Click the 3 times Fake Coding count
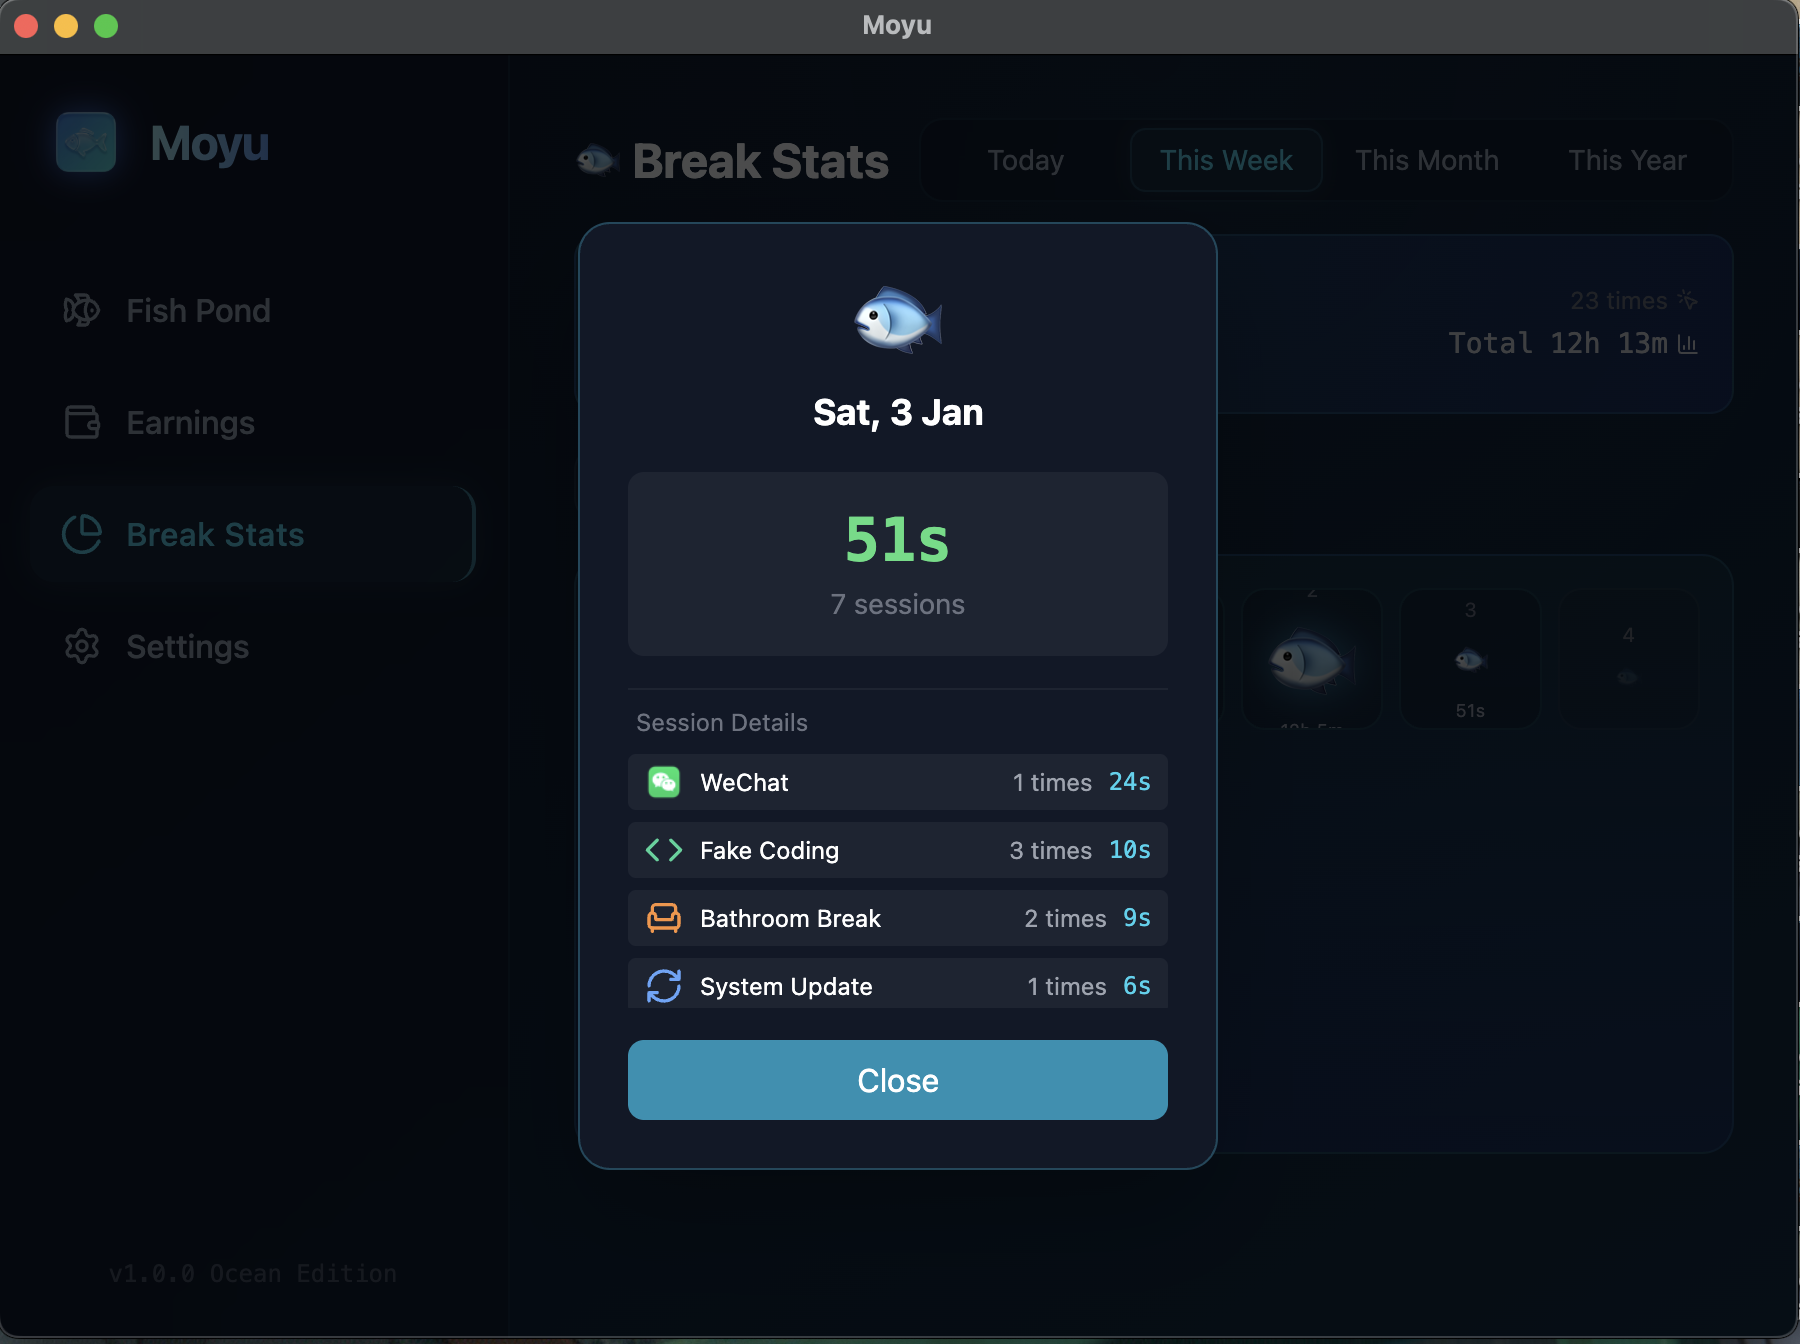 click(x=1050, y=850)
